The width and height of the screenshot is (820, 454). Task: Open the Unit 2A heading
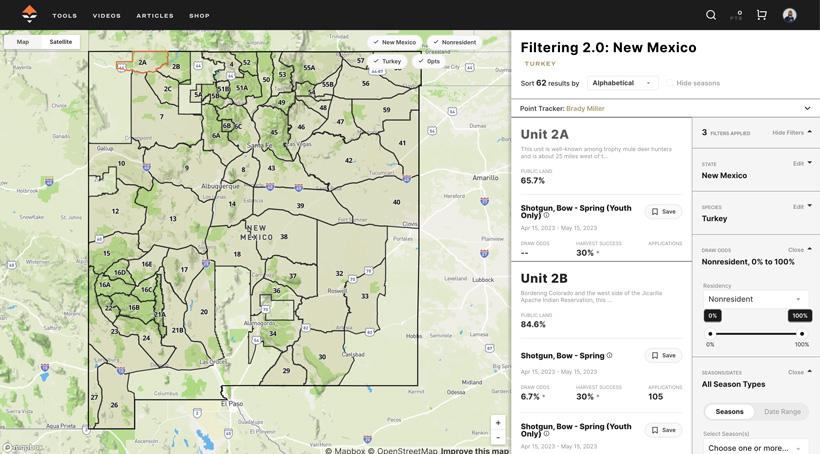(544, 134)
